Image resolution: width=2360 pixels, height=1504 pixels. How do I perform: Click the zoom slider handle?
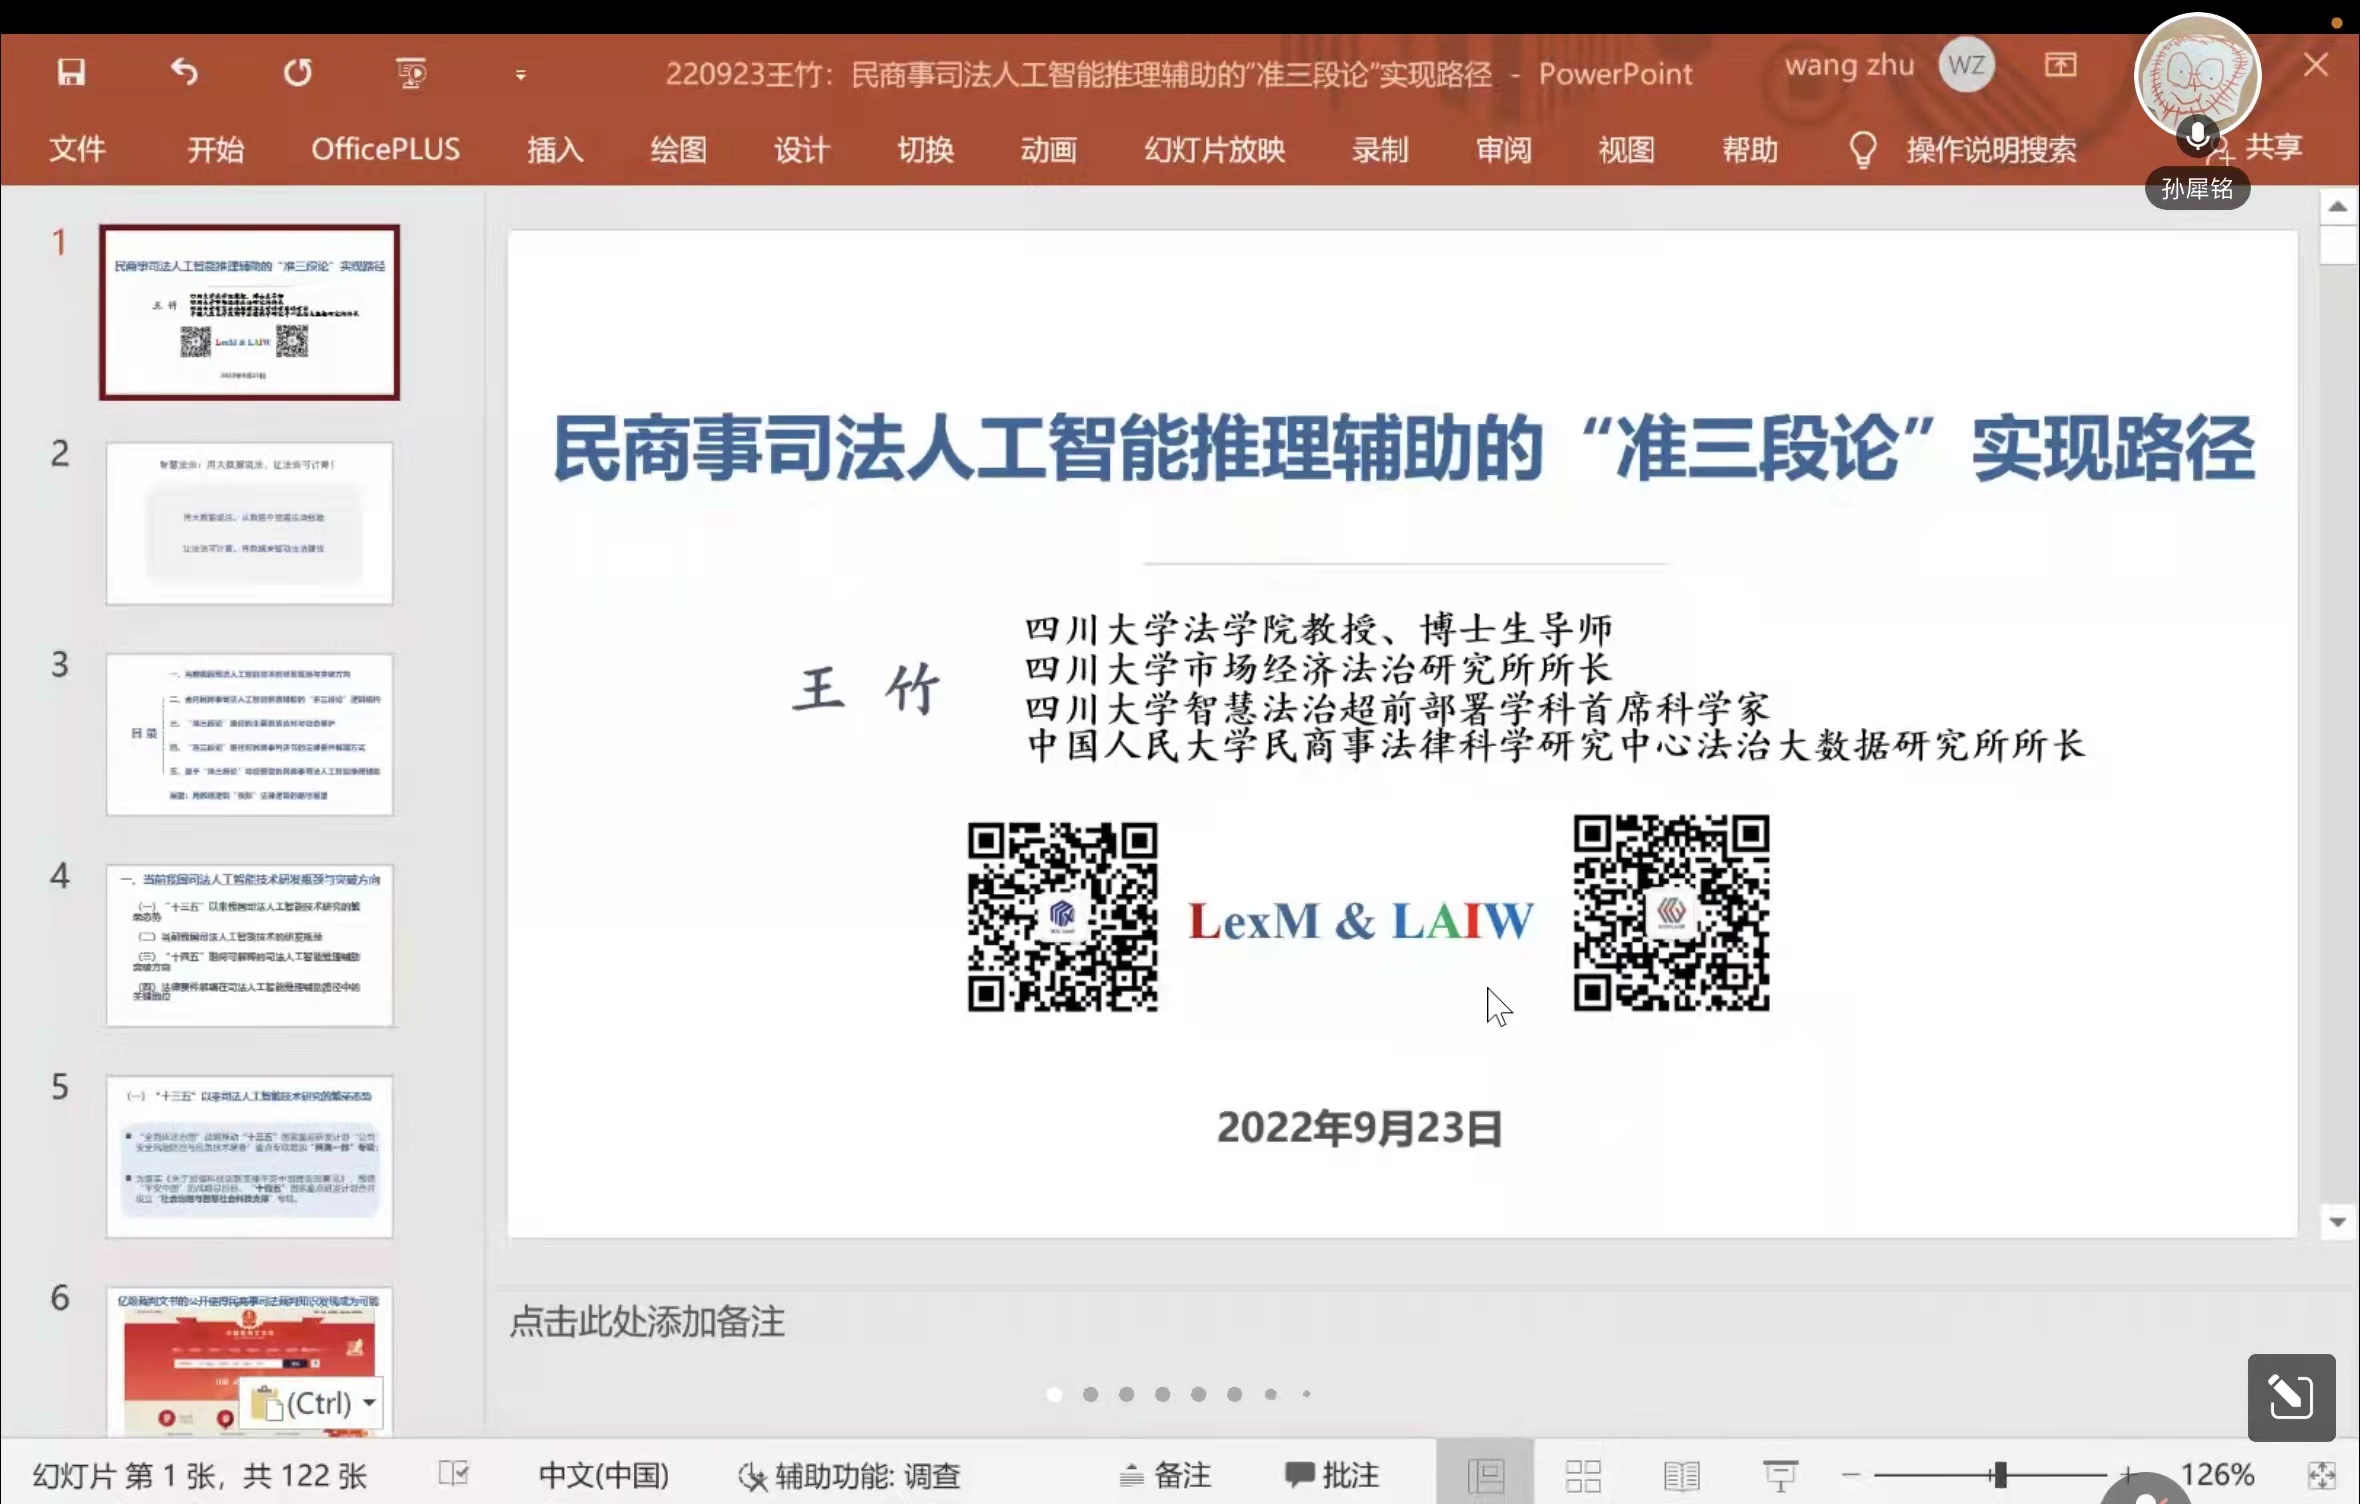[x=1999, y=1474]
